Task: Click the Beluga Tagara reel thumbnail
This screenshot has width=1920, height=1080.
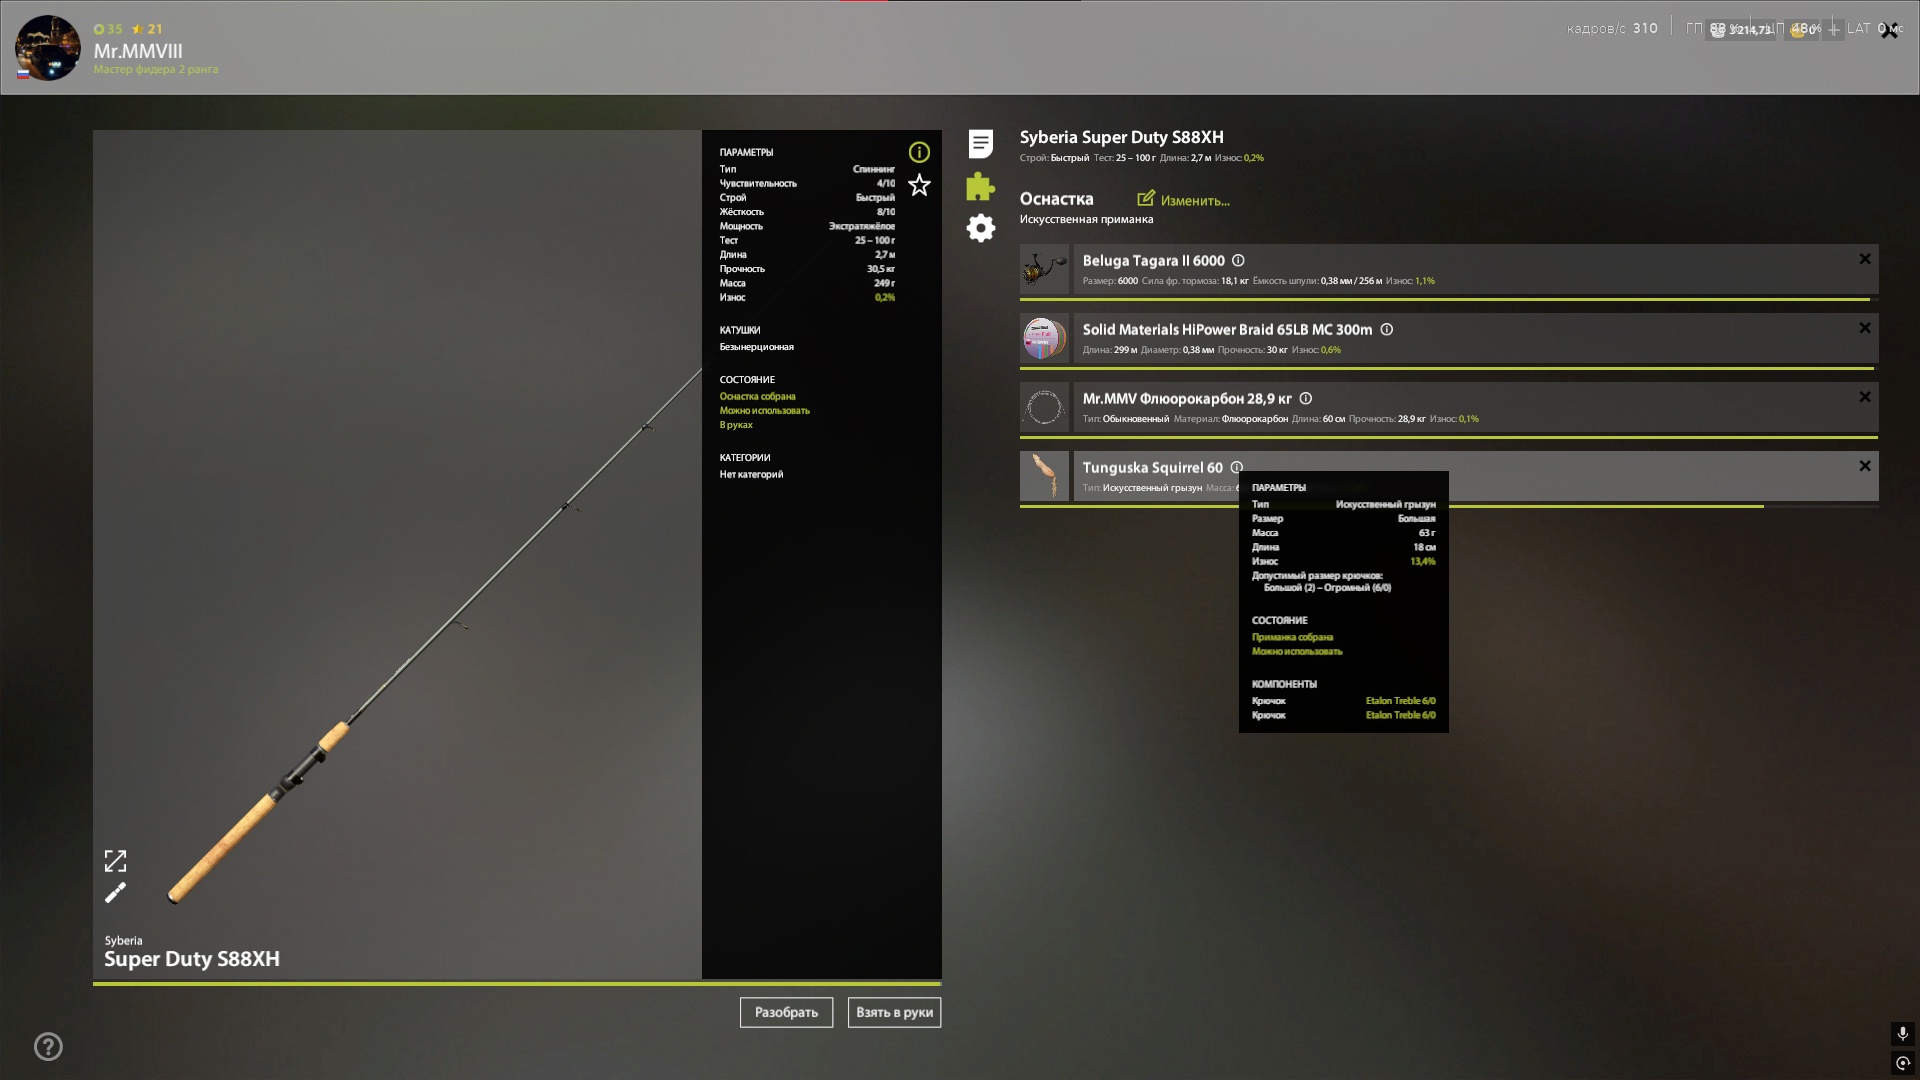Action: point(1044,270)
